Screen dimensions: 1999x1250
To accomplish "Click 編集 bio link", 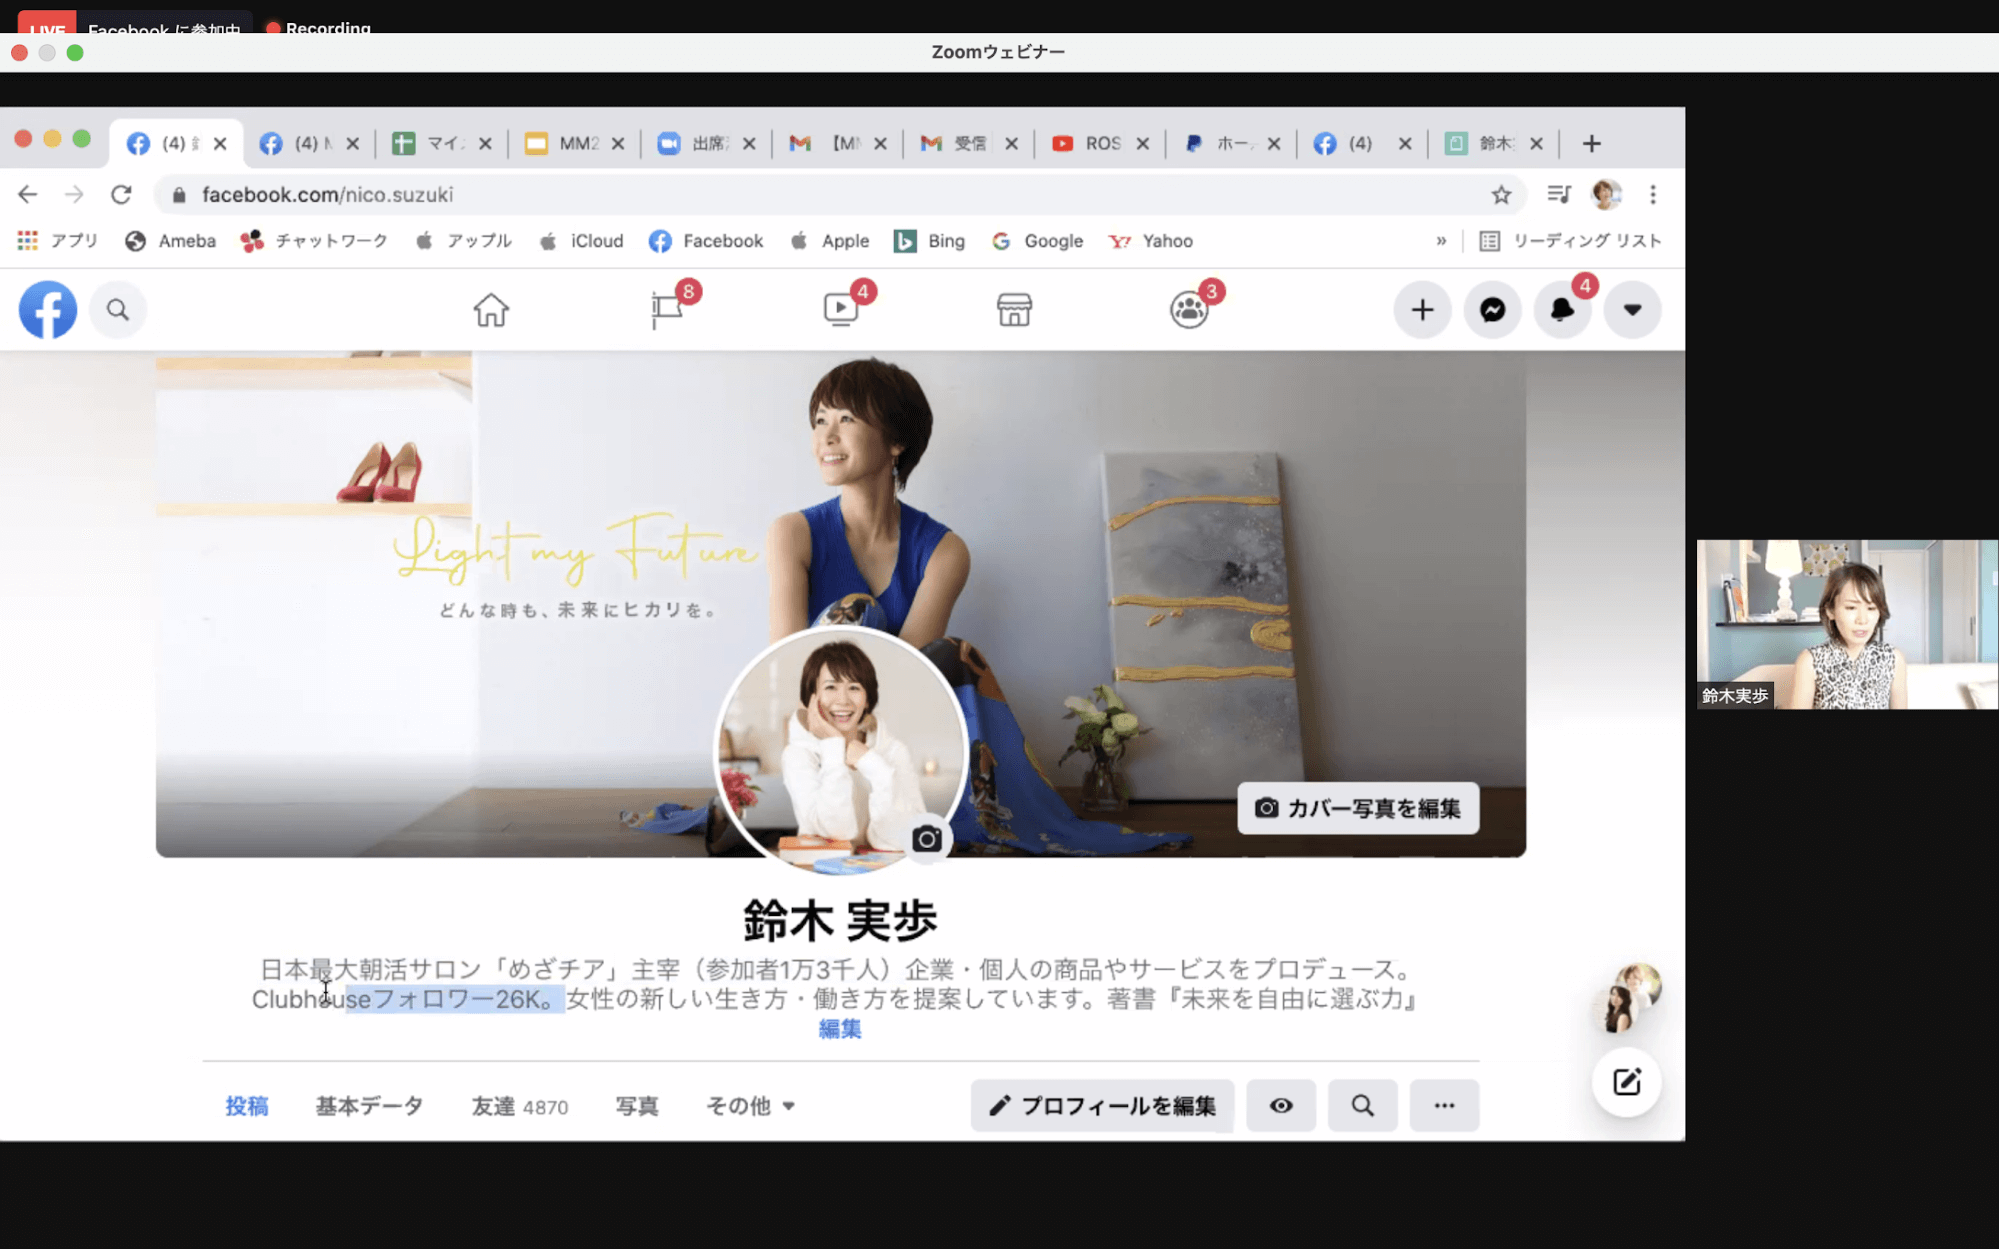I will pyautogui.click(x=840, y=1029).
